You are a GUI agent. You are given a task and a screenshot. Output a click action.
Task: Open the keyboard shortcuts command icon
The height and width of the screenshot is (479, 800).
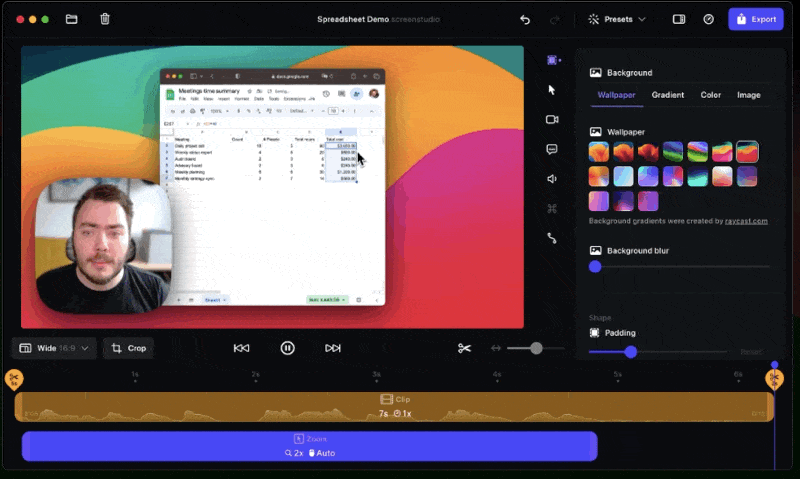[x=552, y=209]
